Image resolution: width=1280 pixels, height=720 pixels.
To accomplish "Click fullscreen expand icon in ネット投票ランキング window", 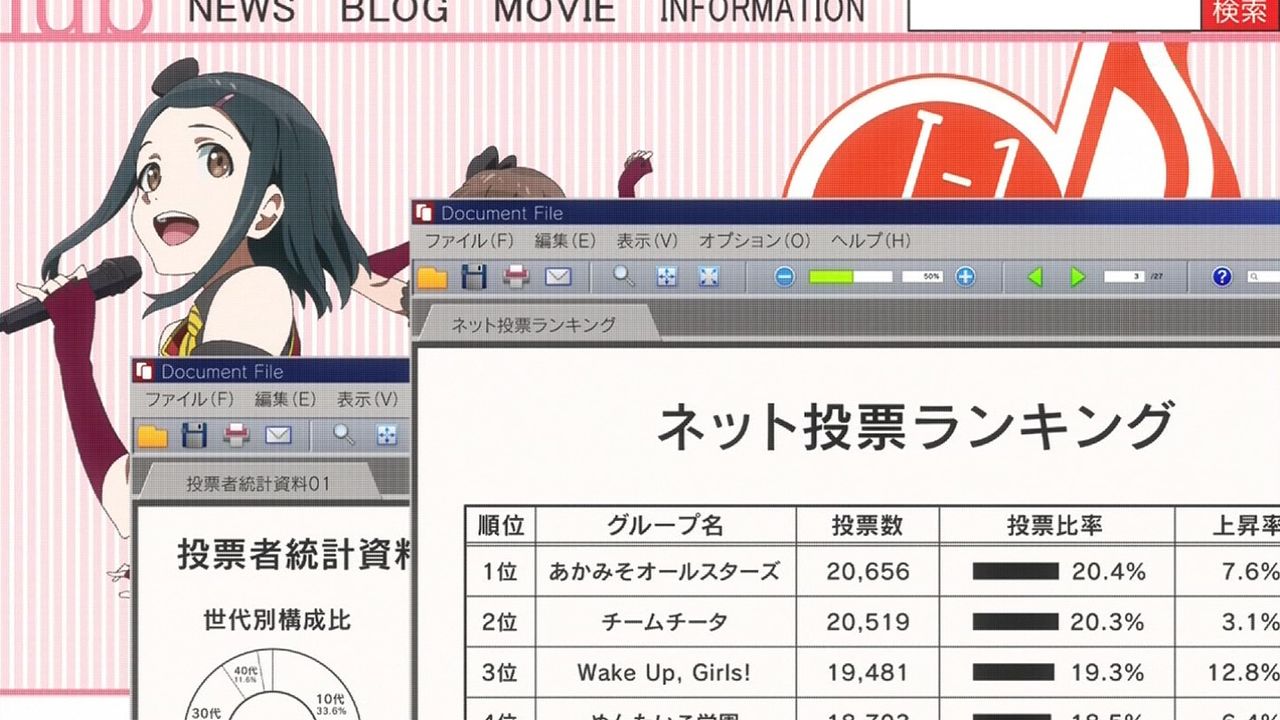I will click(708, 277).
